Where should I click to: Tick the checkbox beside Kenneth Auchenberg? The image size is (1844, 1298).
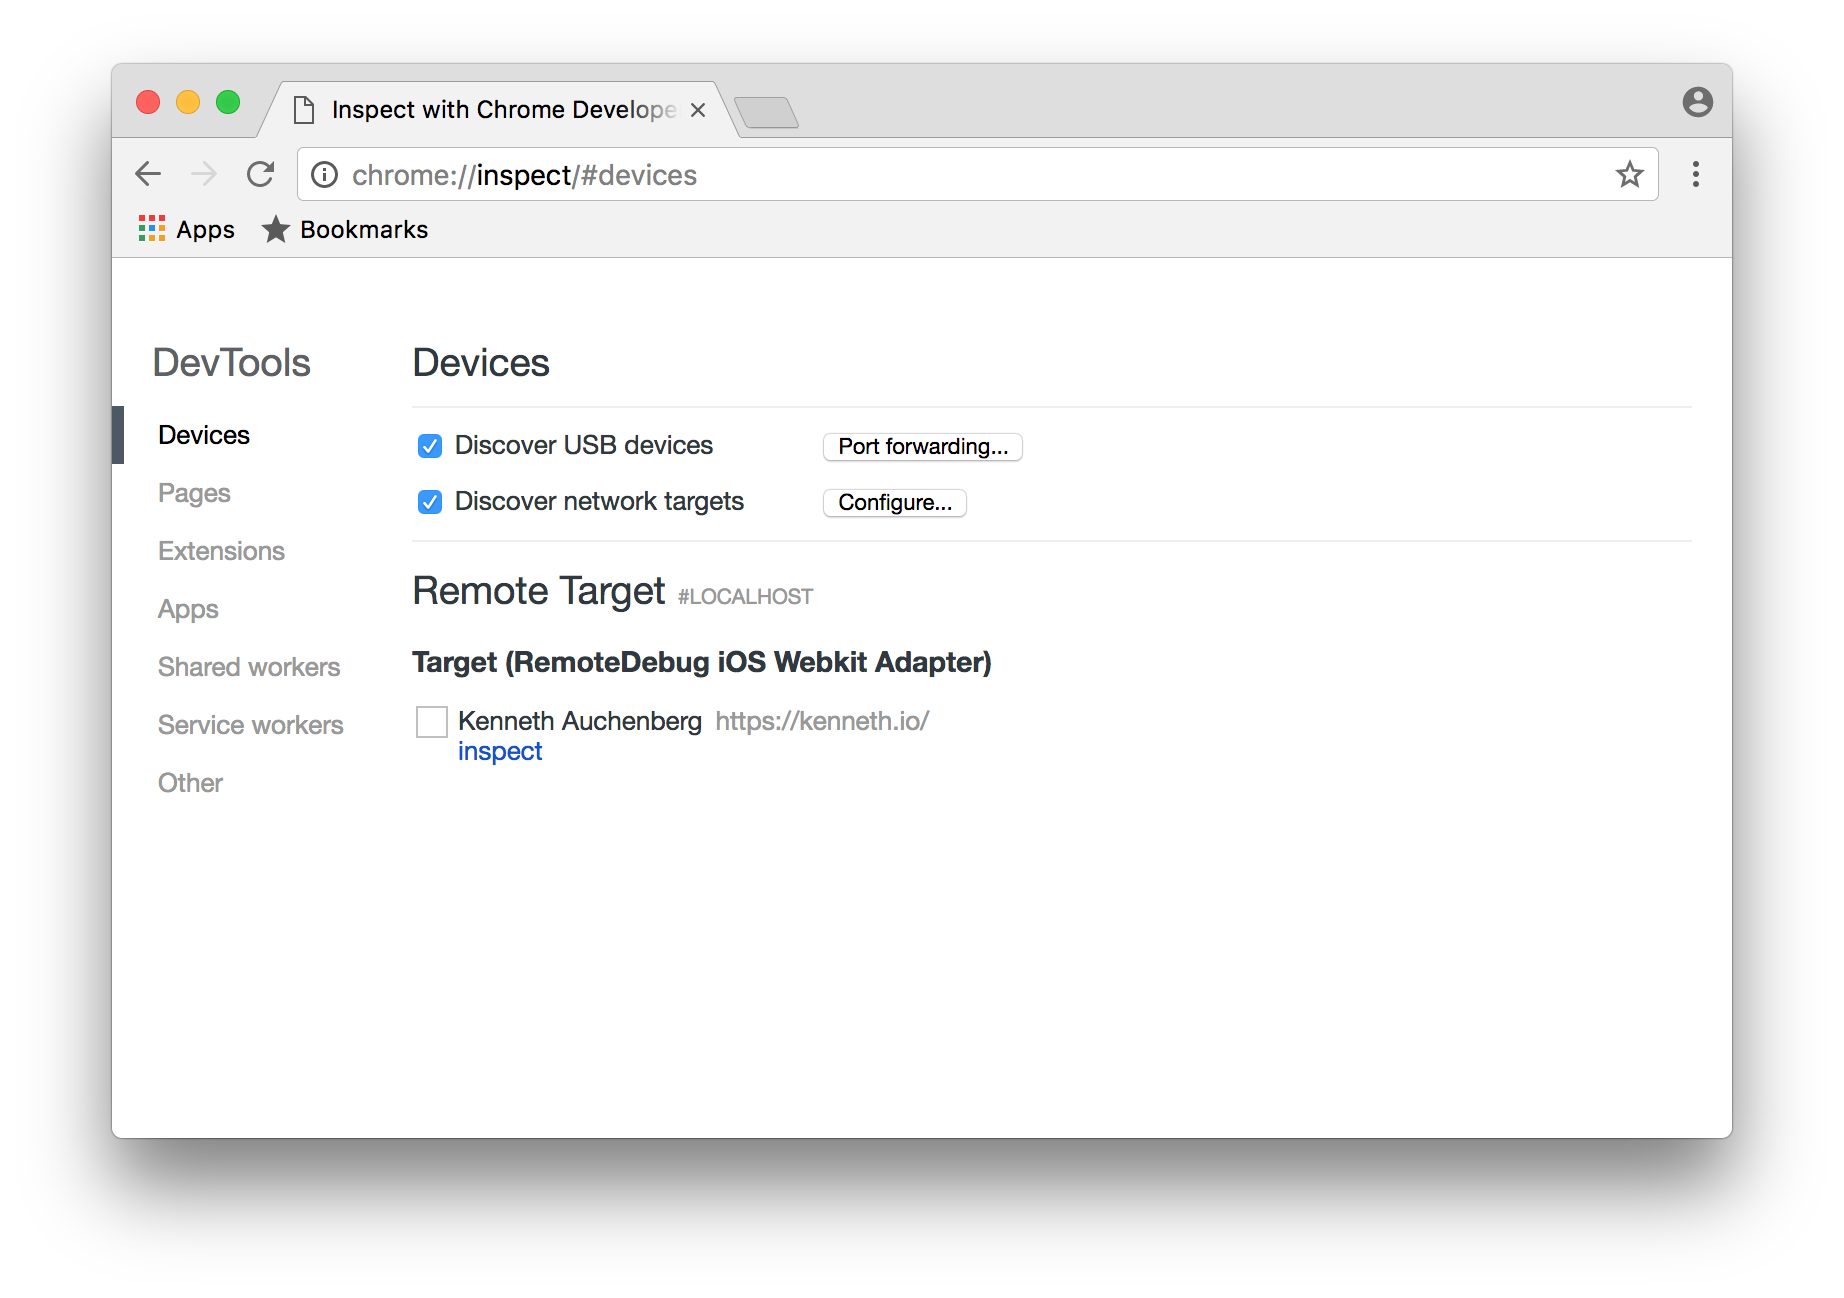point(432,721)
